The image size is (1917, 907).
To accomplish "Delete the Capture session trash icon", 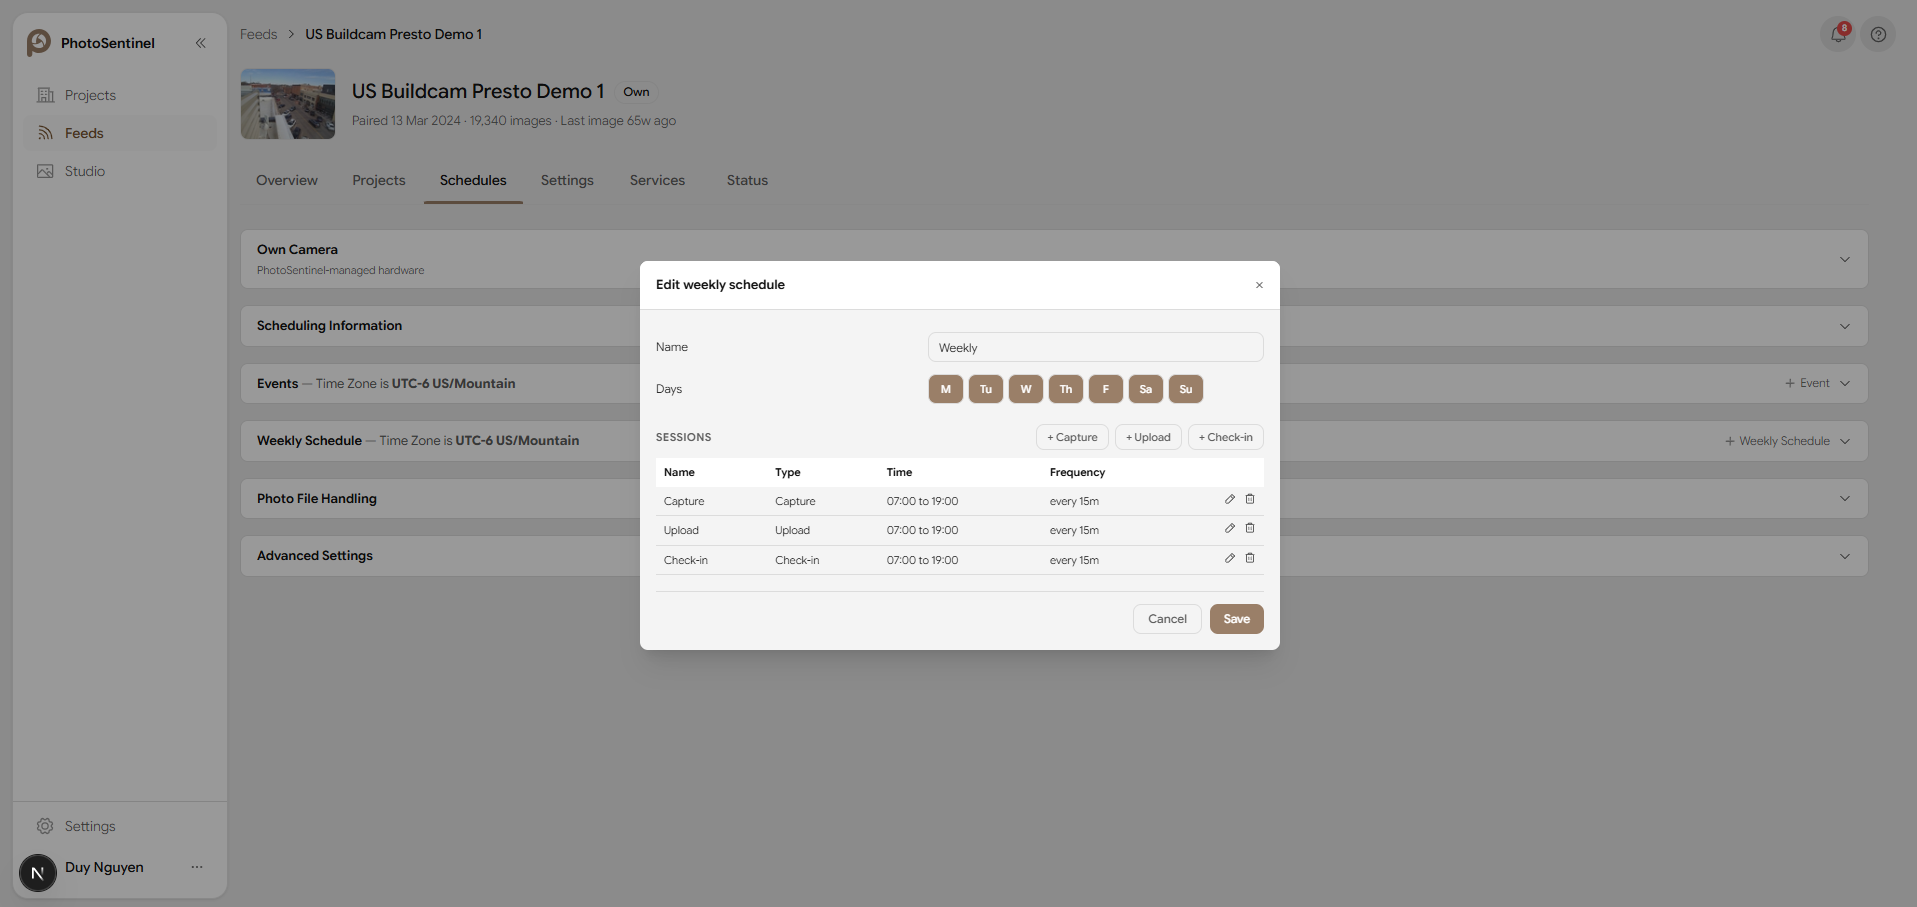I will 1250,499.
